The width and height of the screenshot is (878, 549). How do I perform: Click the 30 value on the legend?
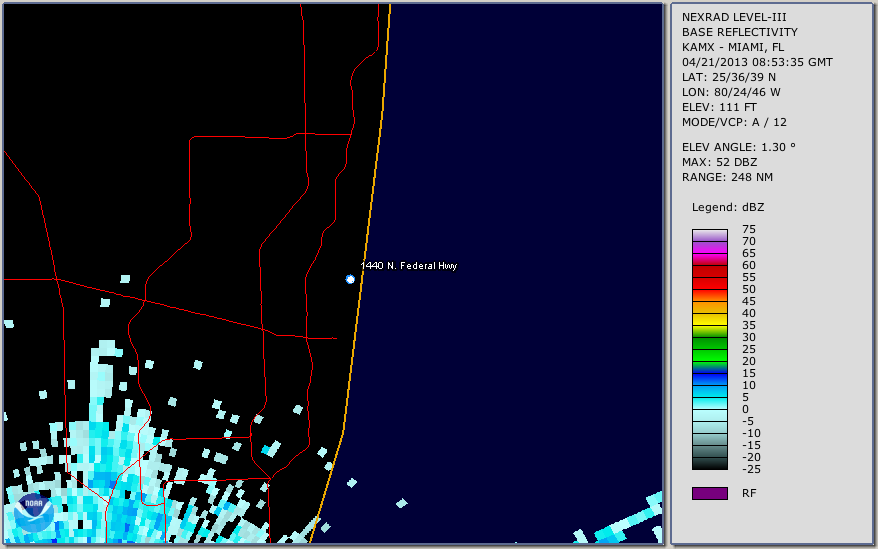click(x=749, y=337)
